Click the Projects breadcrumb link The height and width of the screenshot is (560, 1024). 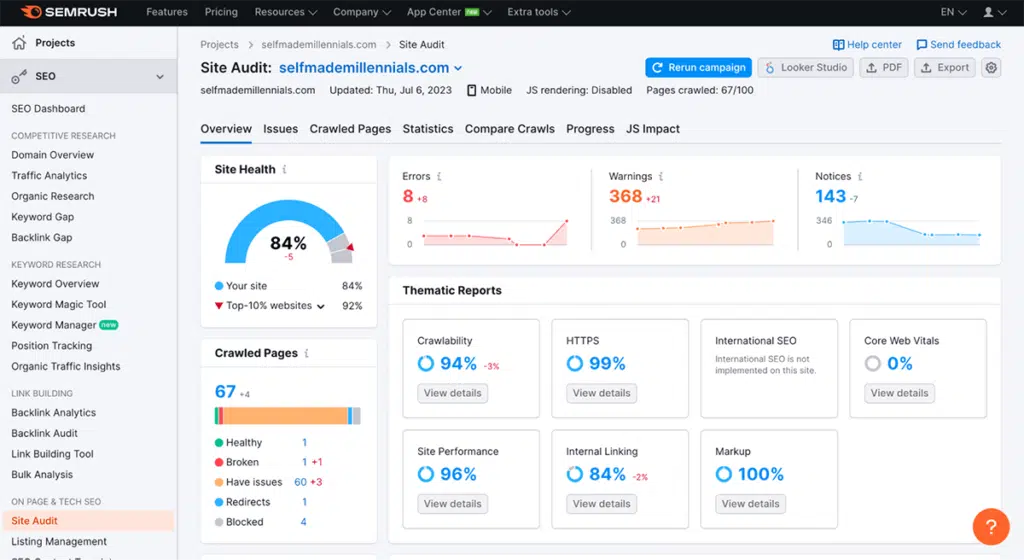point(219,44)
